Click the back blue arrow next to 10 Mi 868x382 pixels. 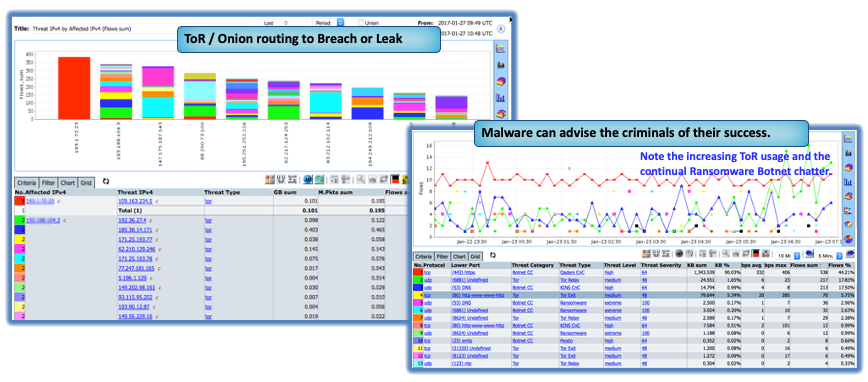coord(809,254)
